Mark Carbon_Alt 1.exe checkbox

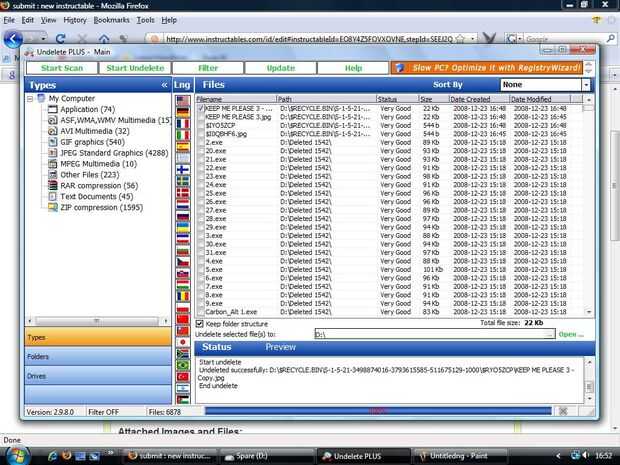(201, 312)
